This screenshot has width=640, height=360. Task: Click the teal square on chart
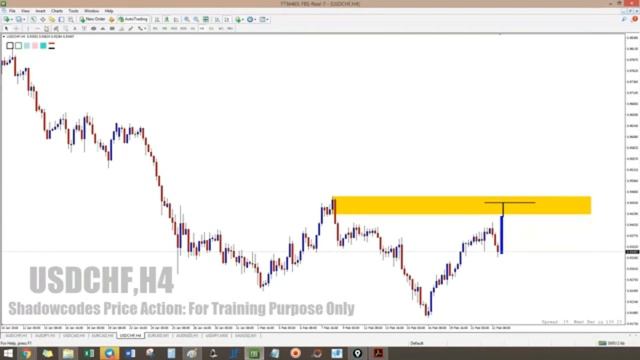tap(43, 46)
